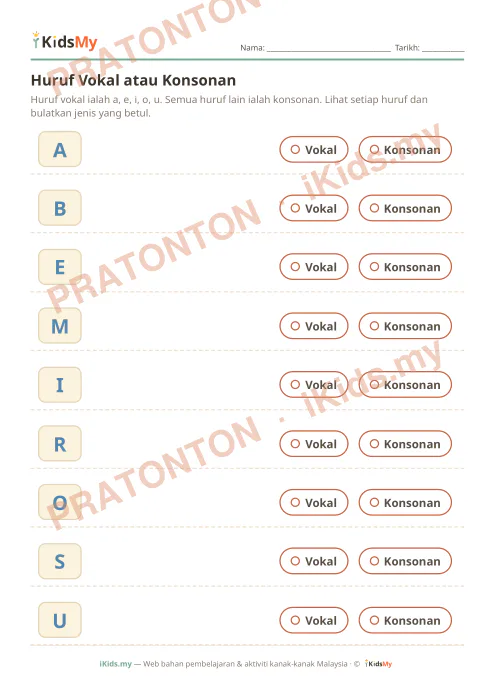Select Vokal for letter E
This screenshot has height=700, width=495.
point(314,267)
